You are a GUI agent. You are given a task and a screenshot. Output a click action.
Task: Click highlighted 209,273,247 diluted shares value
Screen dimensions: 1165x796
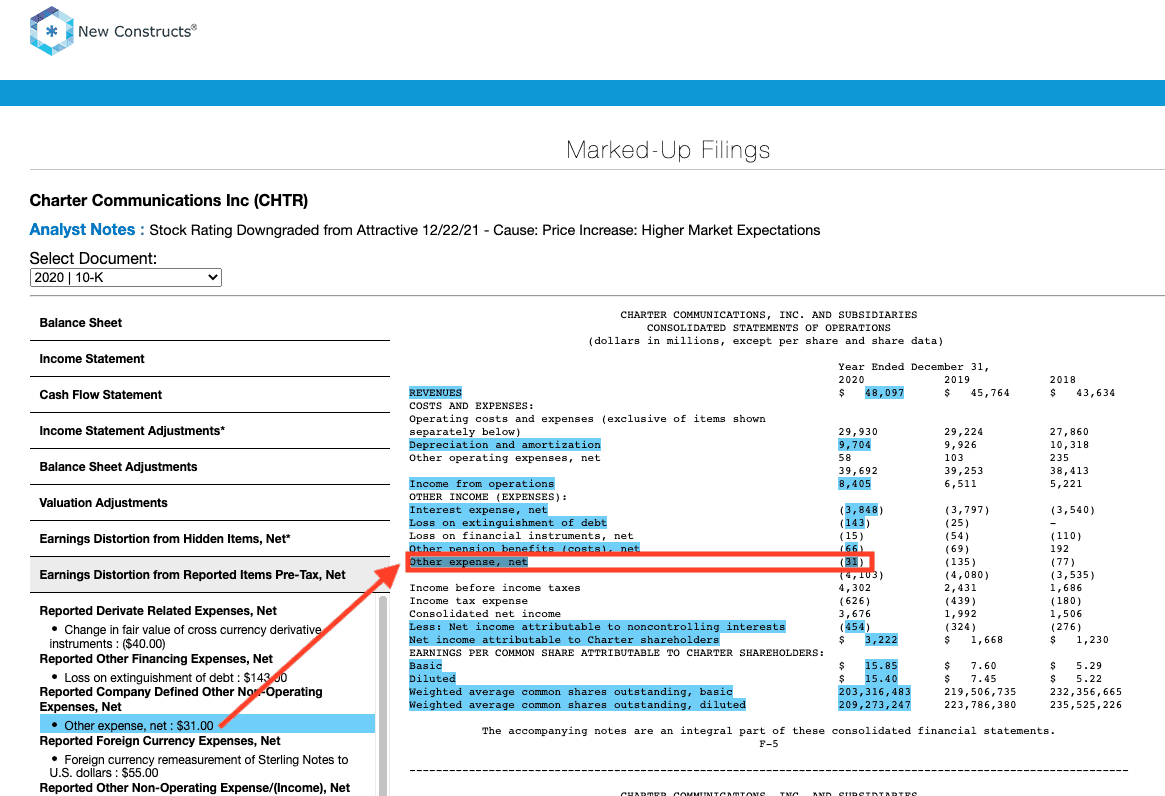click(874, 705)
